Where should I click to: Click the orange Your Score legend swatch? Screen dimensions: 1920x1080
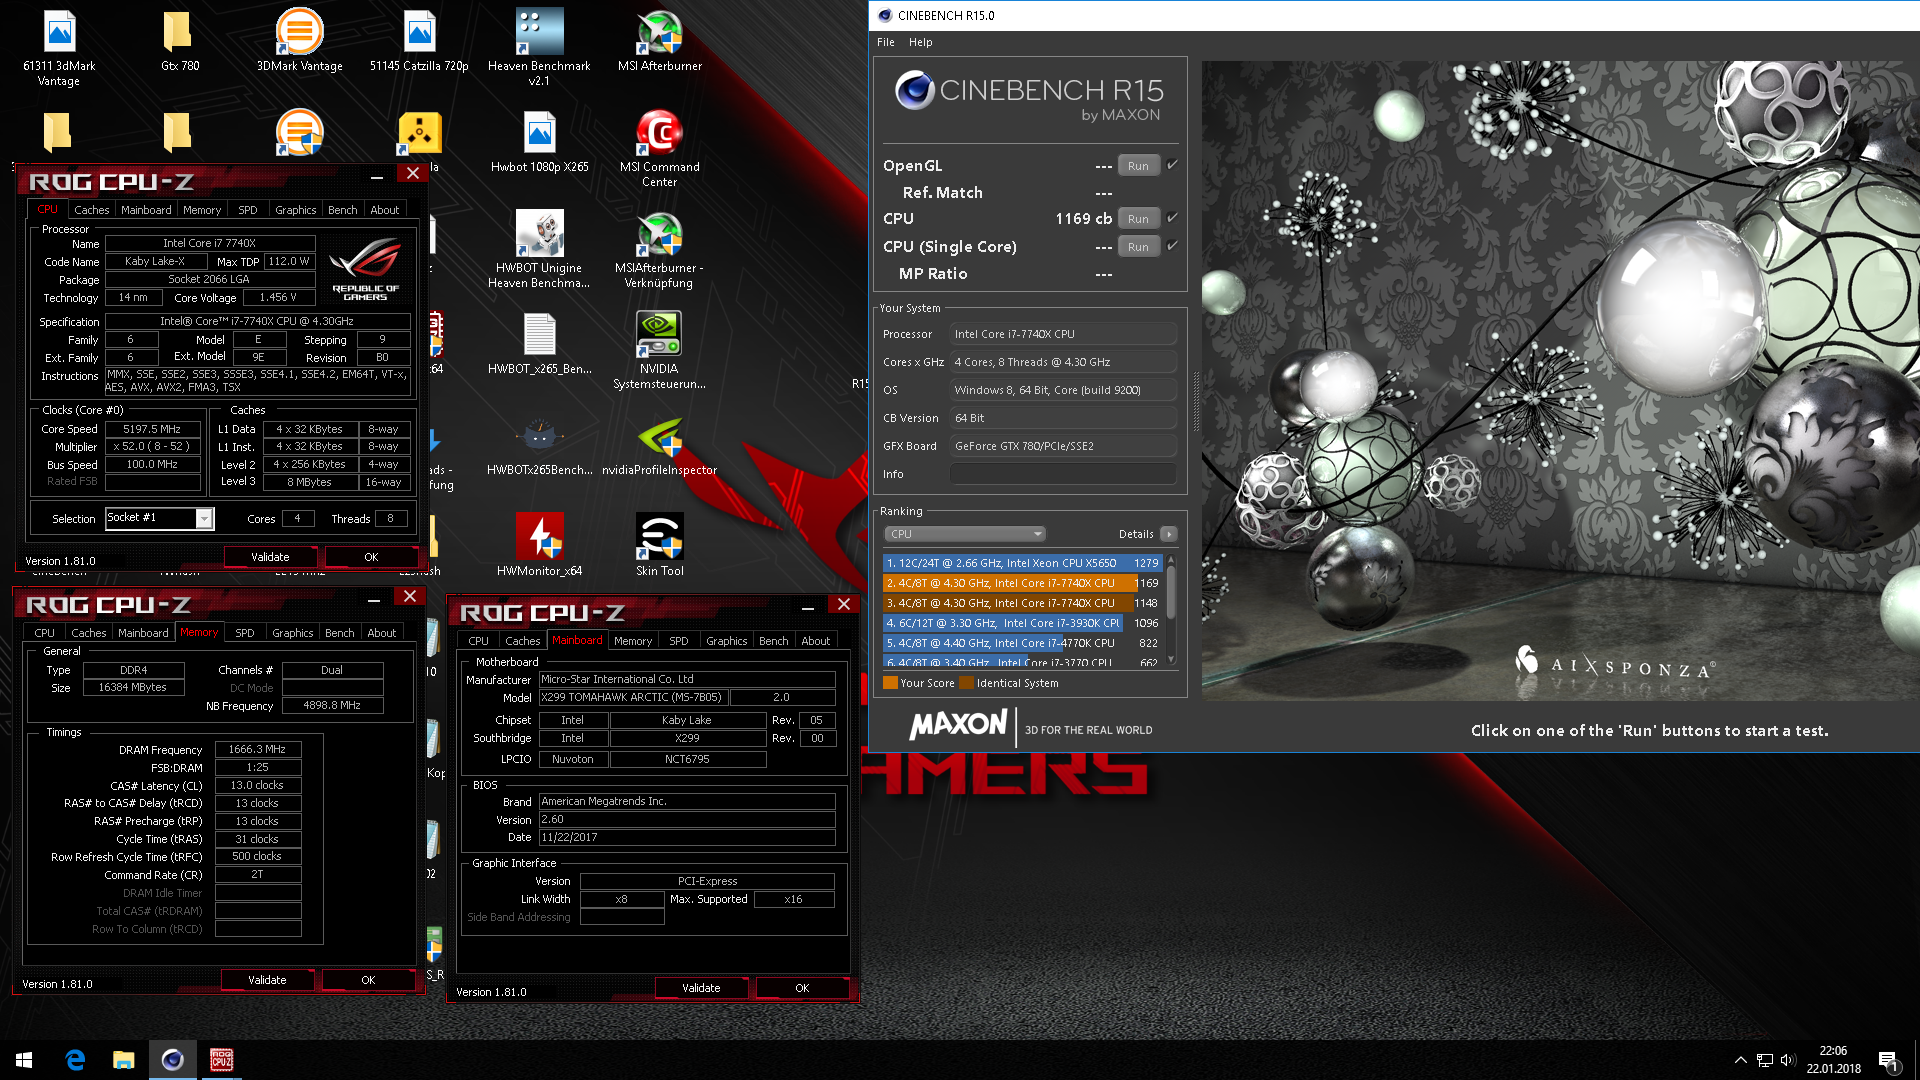[890, 683]
